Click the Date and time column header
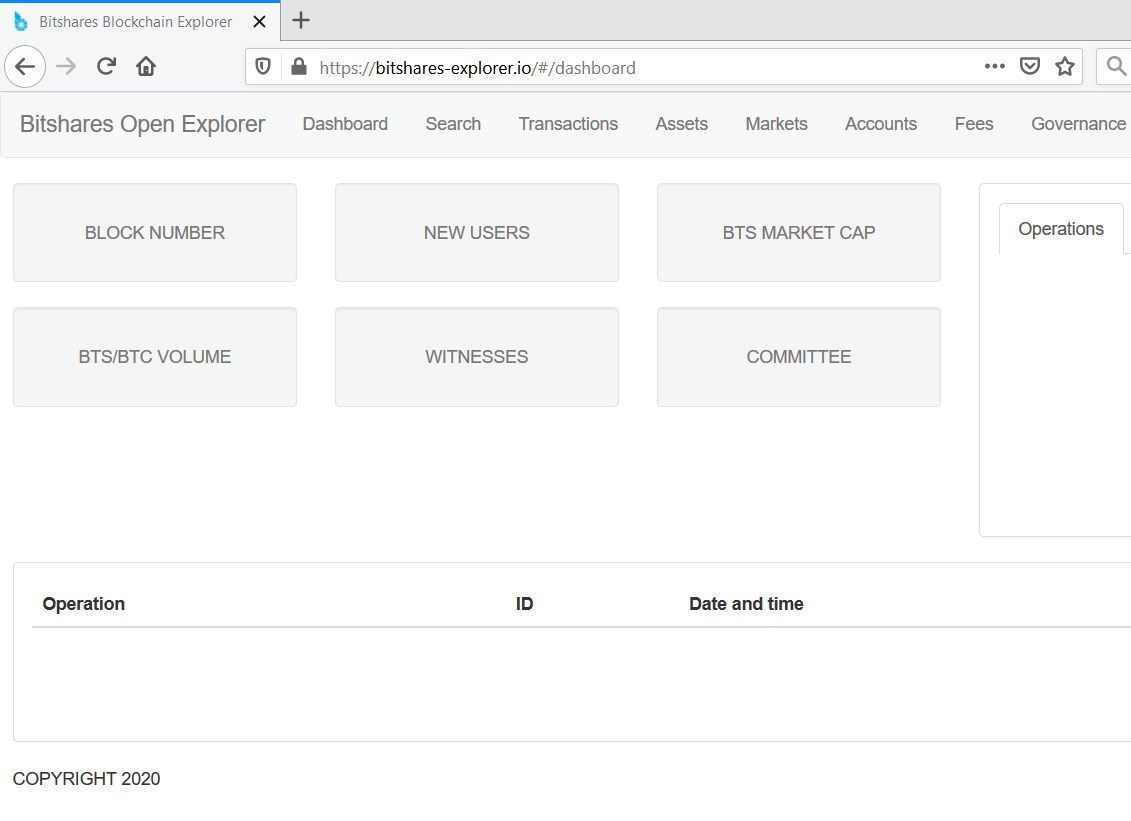Screen dimensions: 1131x821 (746, 604)
